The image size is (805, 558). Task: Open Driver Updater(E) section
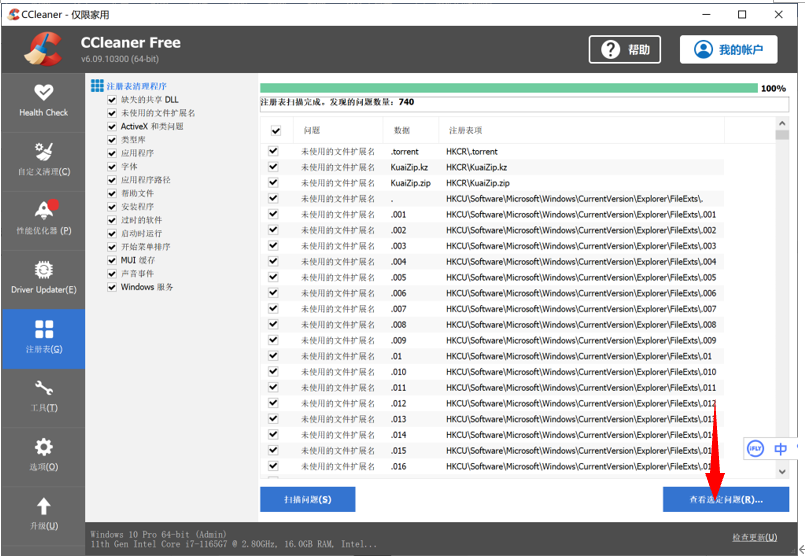click(44, 279)
